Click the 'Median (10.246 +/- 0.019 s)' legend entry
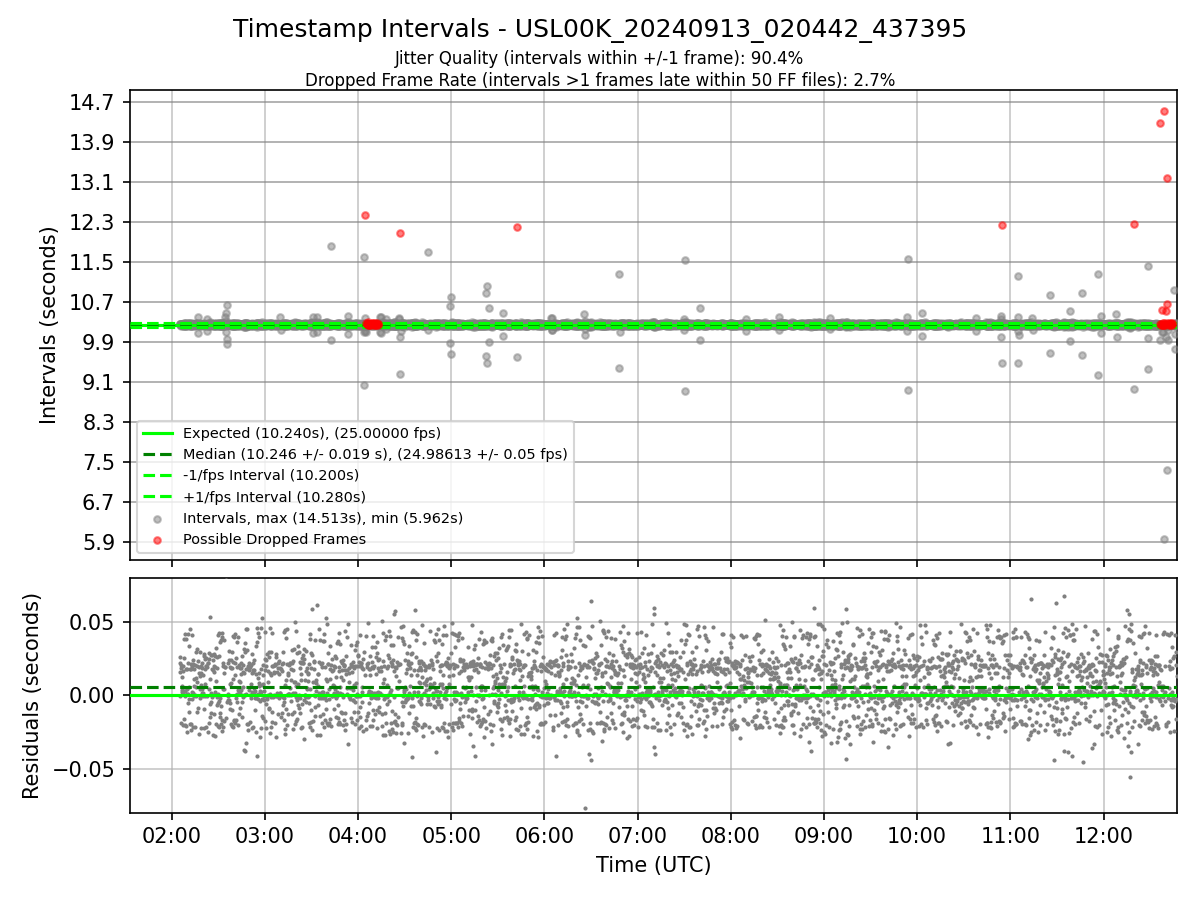The height and width of the screenshot is (900, 1200). [375, 454]
